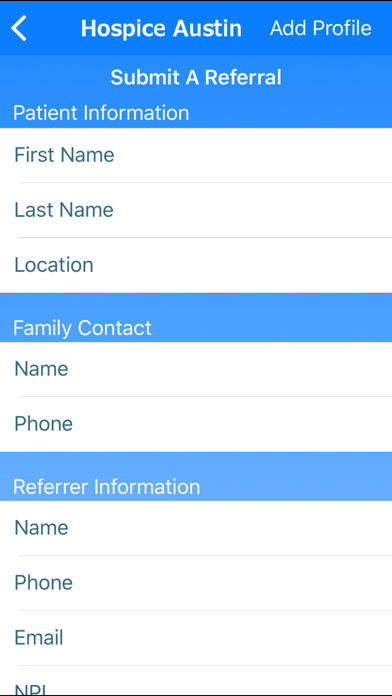Viewport: 392px width, 696px height.
Task: Click the Referrer Phone field
Action: click(x=196, y=583)
